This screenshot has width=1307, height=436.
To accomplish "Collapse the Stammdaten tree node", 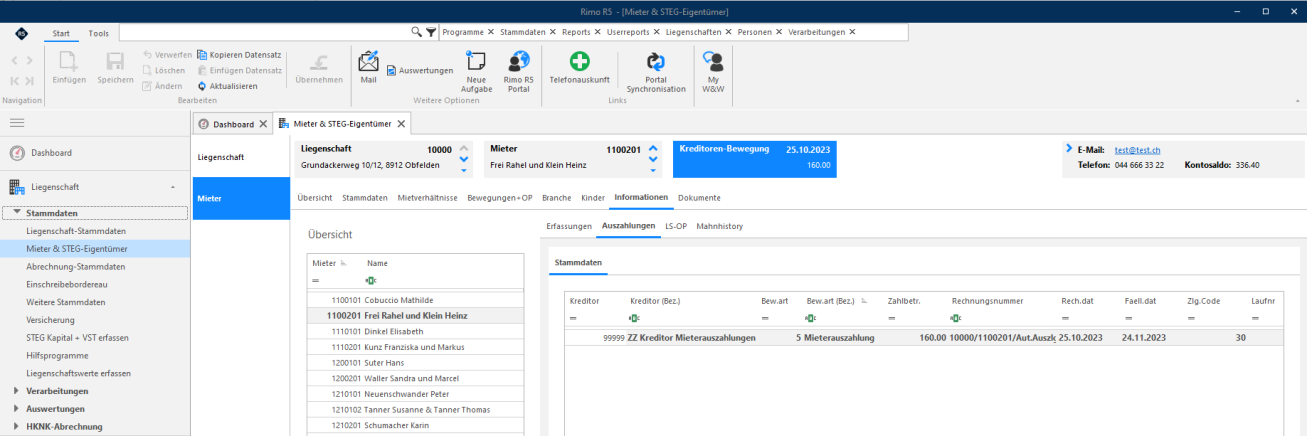I will pos(18,213).
